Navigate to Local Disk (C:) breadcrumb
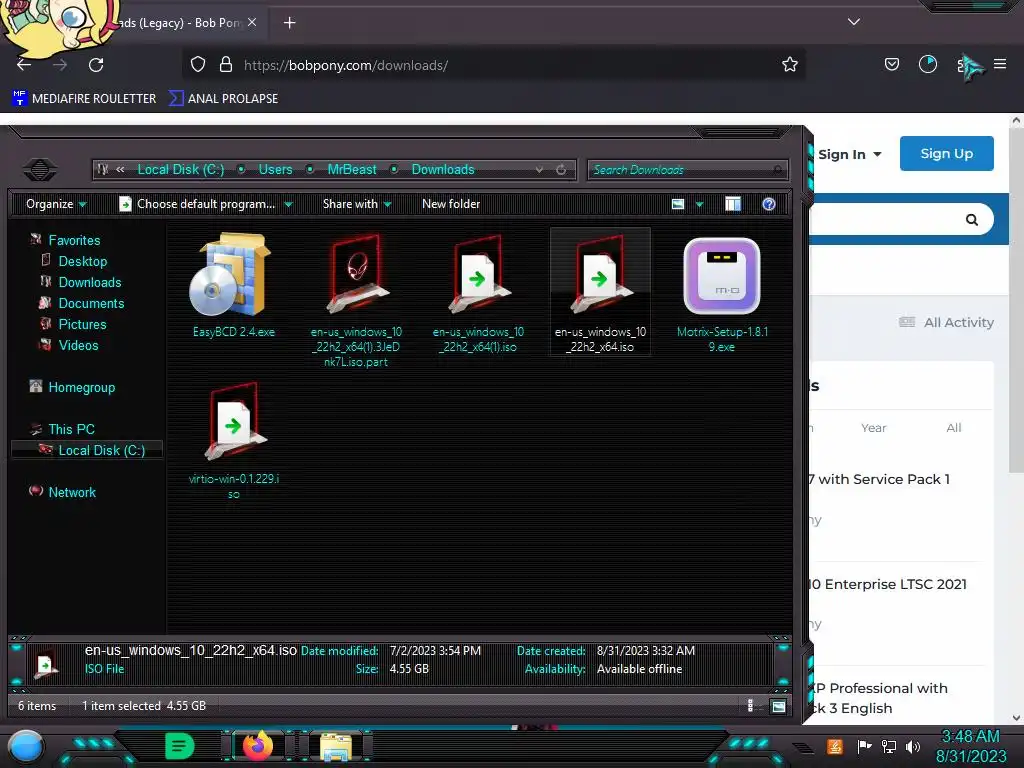This screenshot has width=1024, height=768. pos(180,169)
